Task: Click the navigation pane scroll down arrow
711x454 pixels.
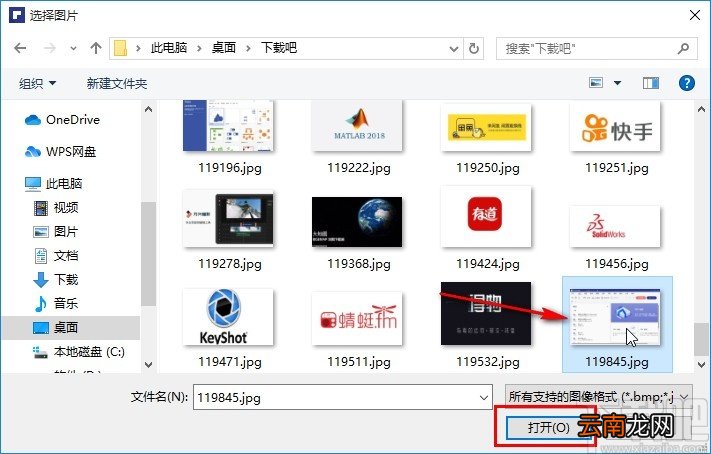Action: tap(148, 364)
